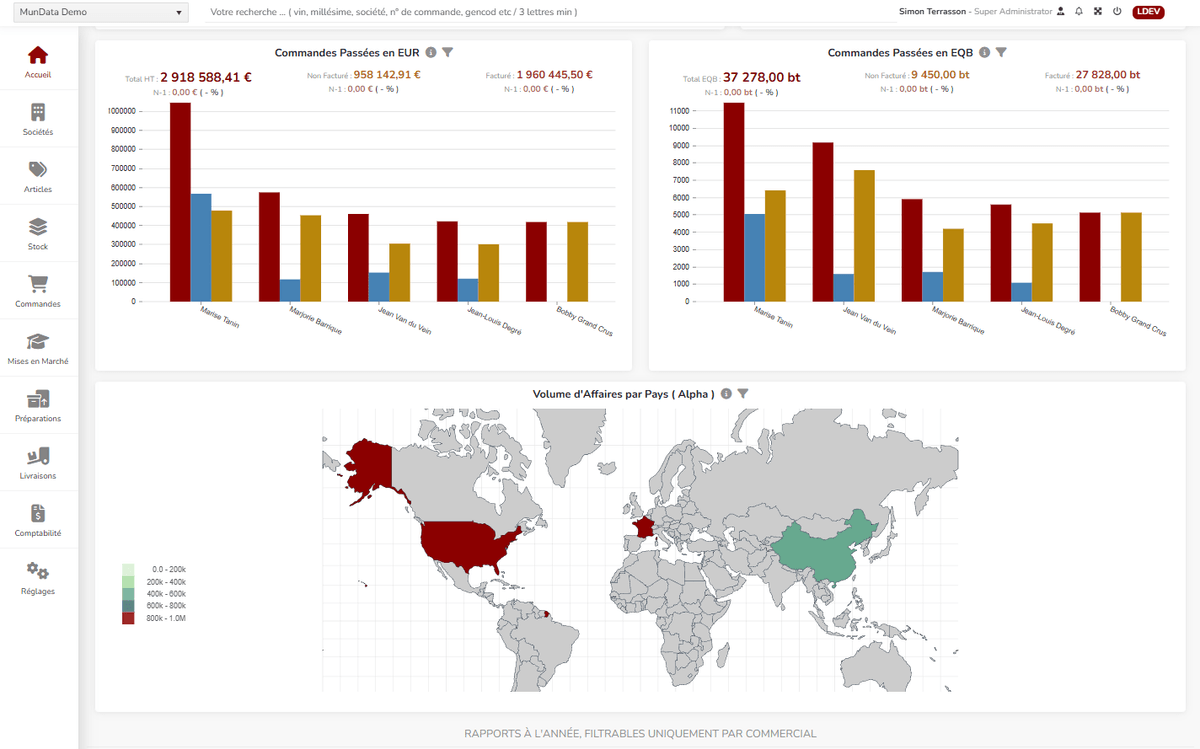This screenshot has height=749, width=1200.
Task: Open the user profile icon
Action: (1061, 12)
